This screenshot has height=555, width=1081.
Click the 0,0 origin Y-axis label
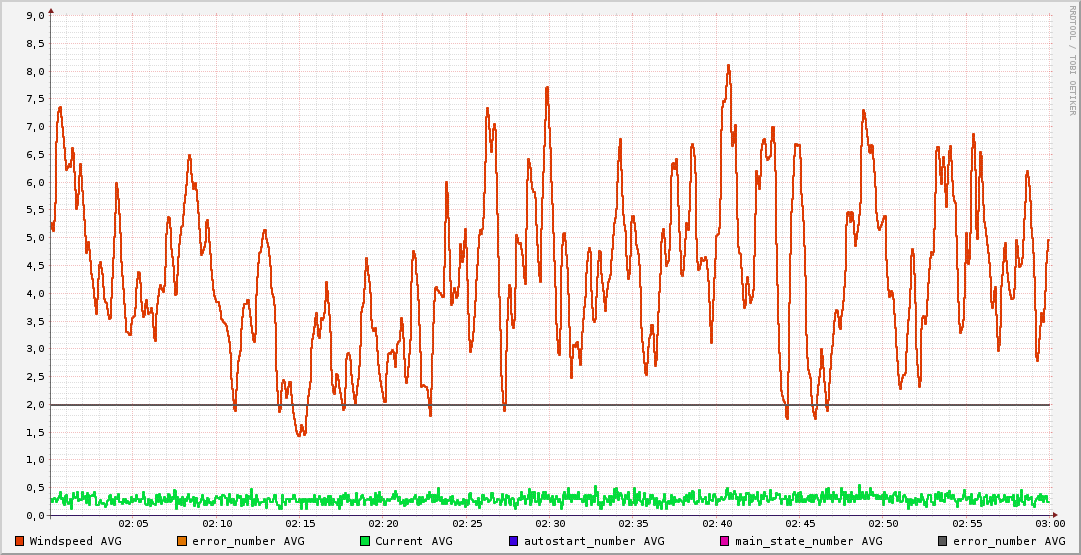click(x=34, y=515)
